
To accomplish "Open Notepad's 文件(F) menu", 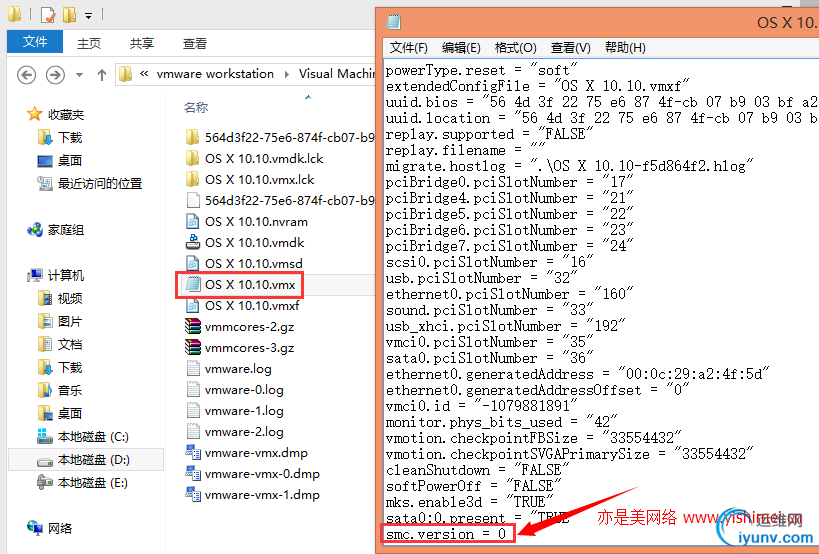I will tap(408, 48).
